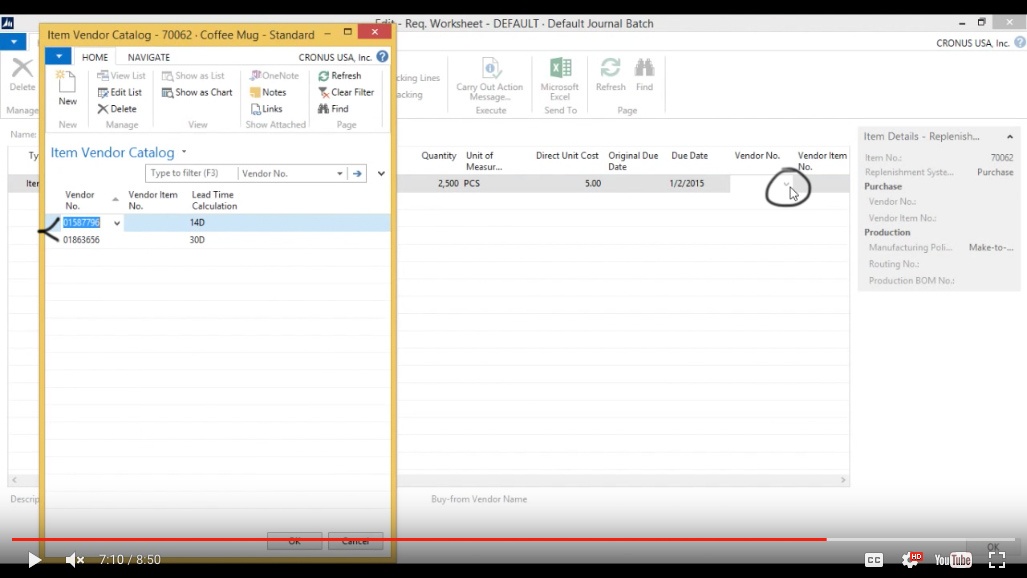
Task: Clear Filter in the catalog ribbon
Action: coord(346,92)
